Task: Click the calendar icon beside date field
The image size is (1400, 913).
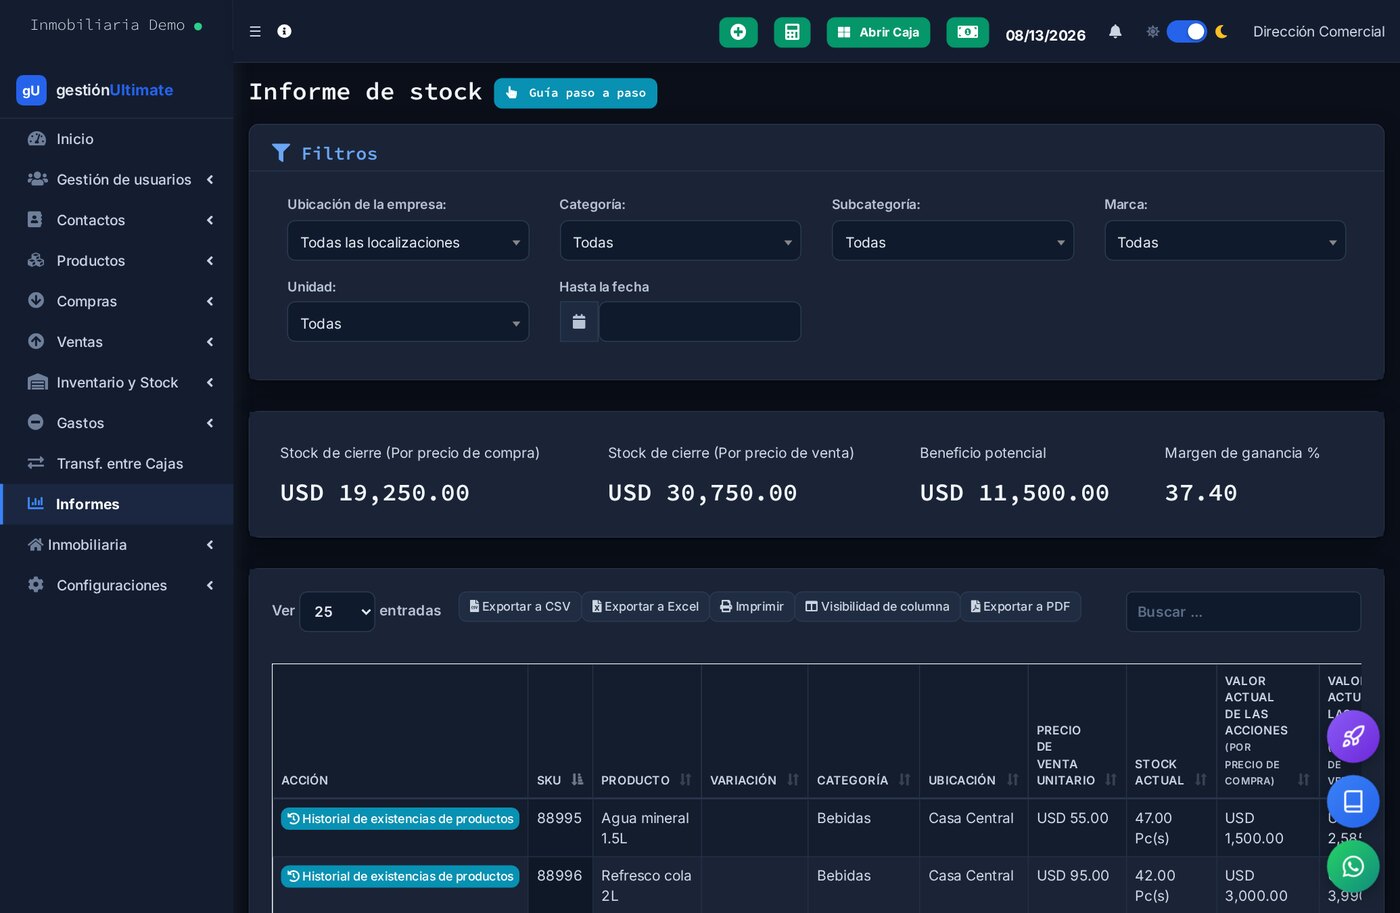Action: (x=579, y=322)
